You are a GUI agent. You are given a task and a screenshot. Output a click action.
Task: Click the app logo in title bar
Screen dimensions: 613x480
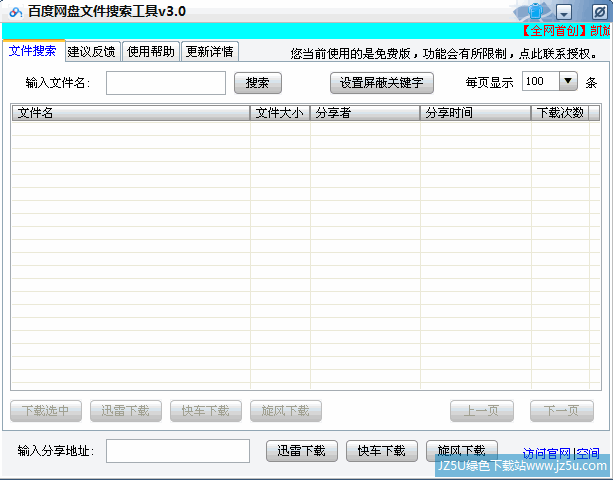(16, 12)
